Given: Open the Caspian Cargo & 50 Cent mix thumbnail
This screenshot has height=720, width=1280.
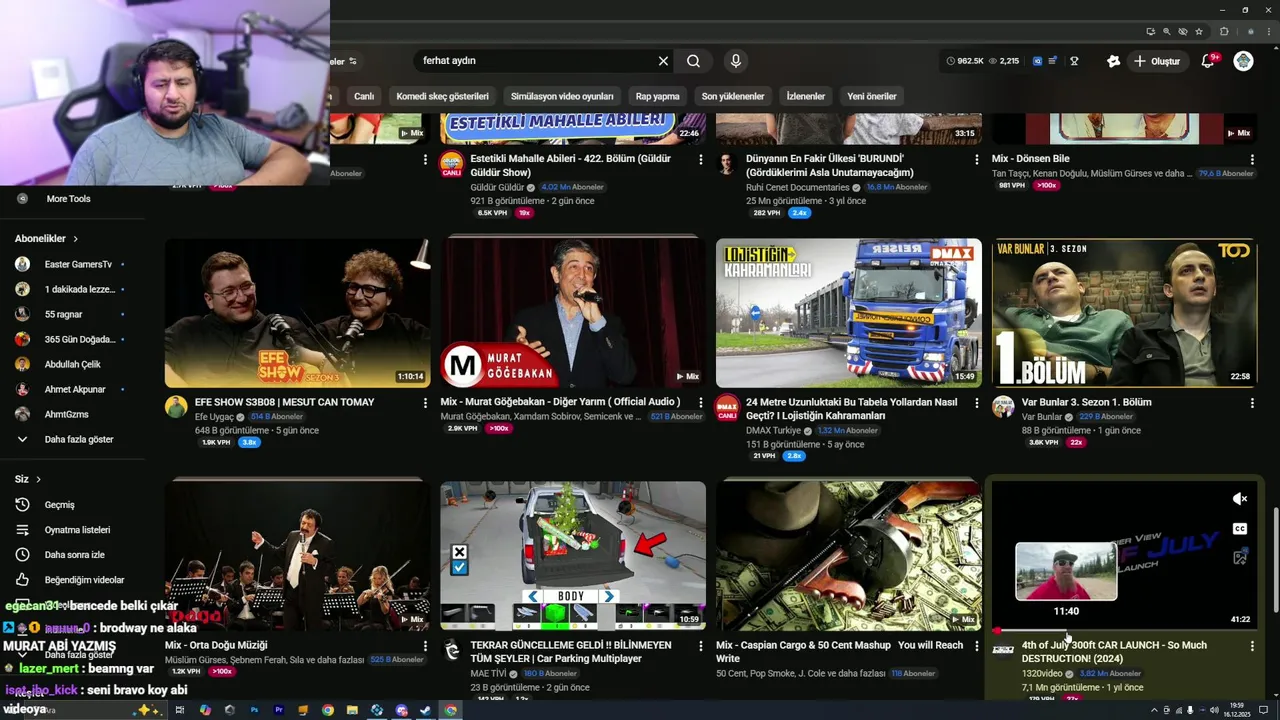Looking at the screenshot, I should coord(849,556).
